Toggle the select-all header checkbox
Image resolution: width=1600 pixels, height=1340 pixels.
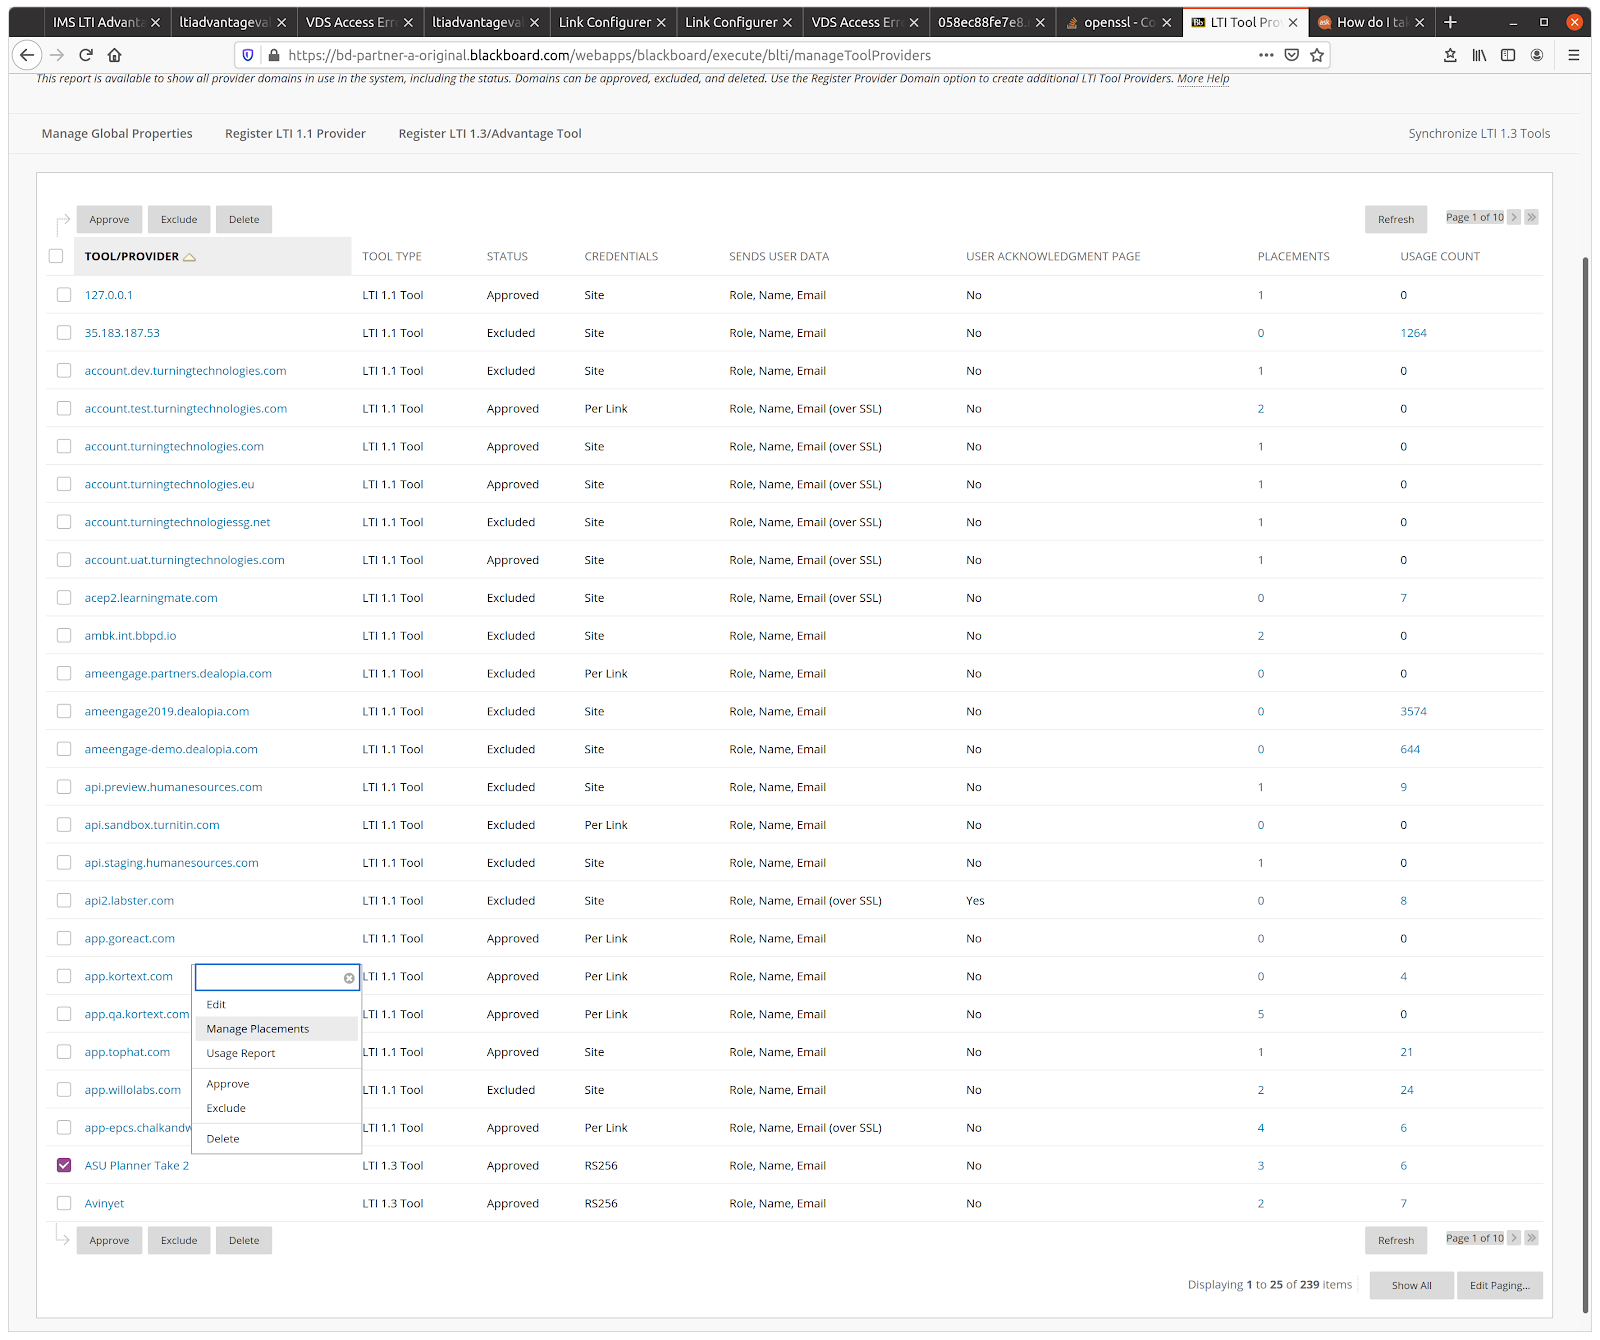tap(56, 256)
